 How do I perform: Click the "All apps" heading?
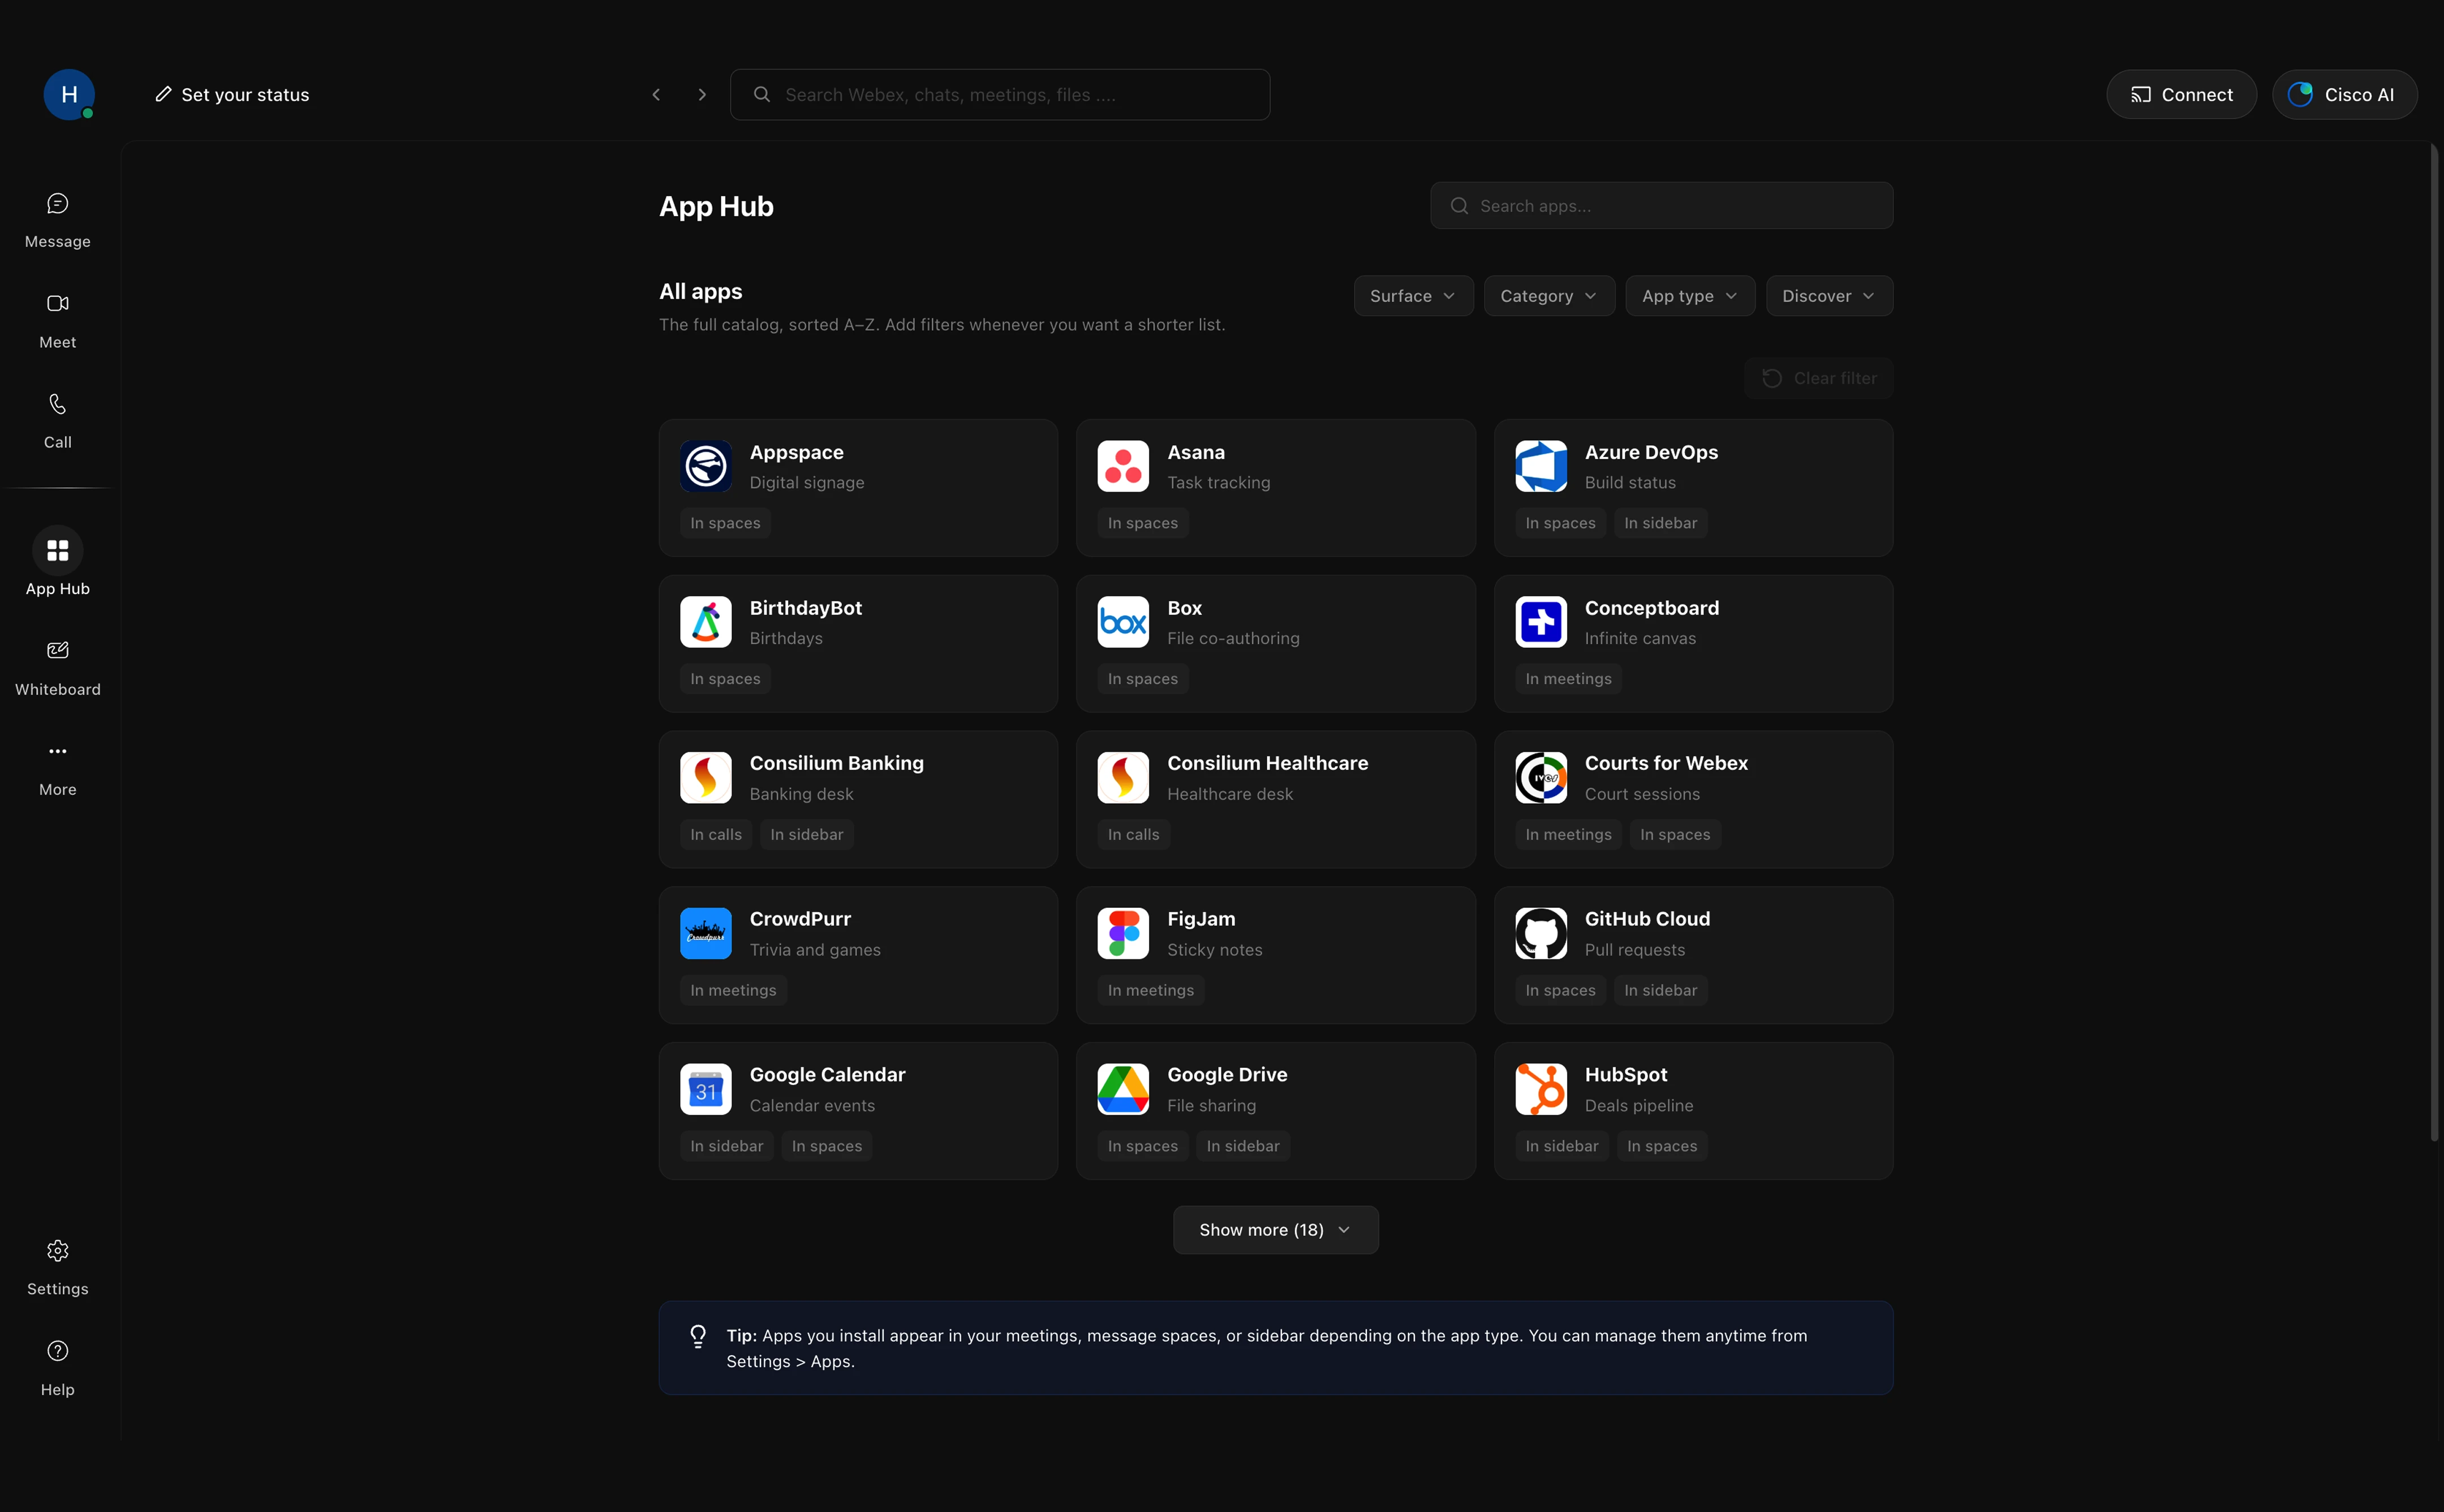click(700, 291)
